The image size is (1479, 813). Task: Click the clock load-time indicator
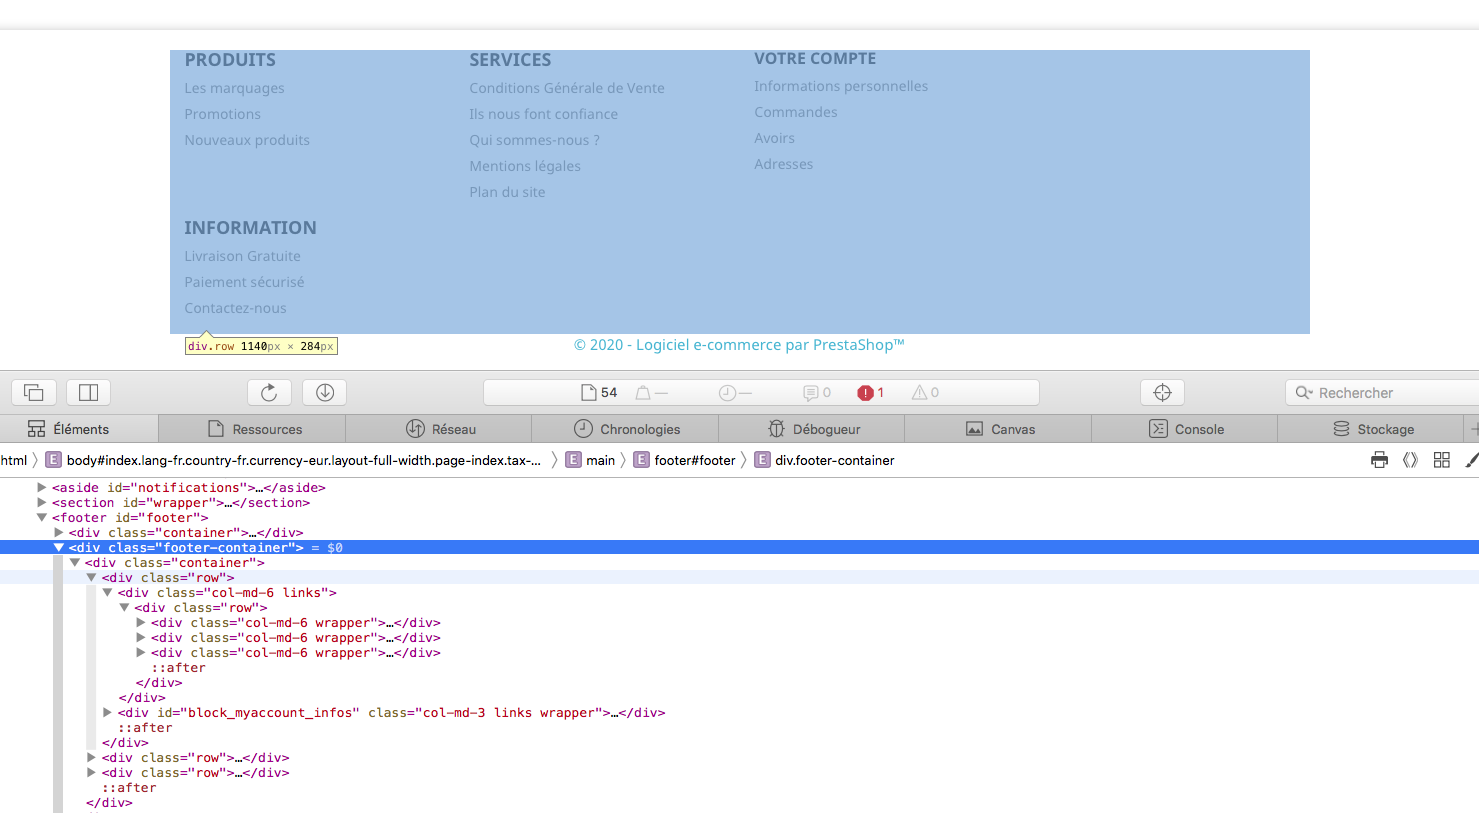tap(735, 393)
